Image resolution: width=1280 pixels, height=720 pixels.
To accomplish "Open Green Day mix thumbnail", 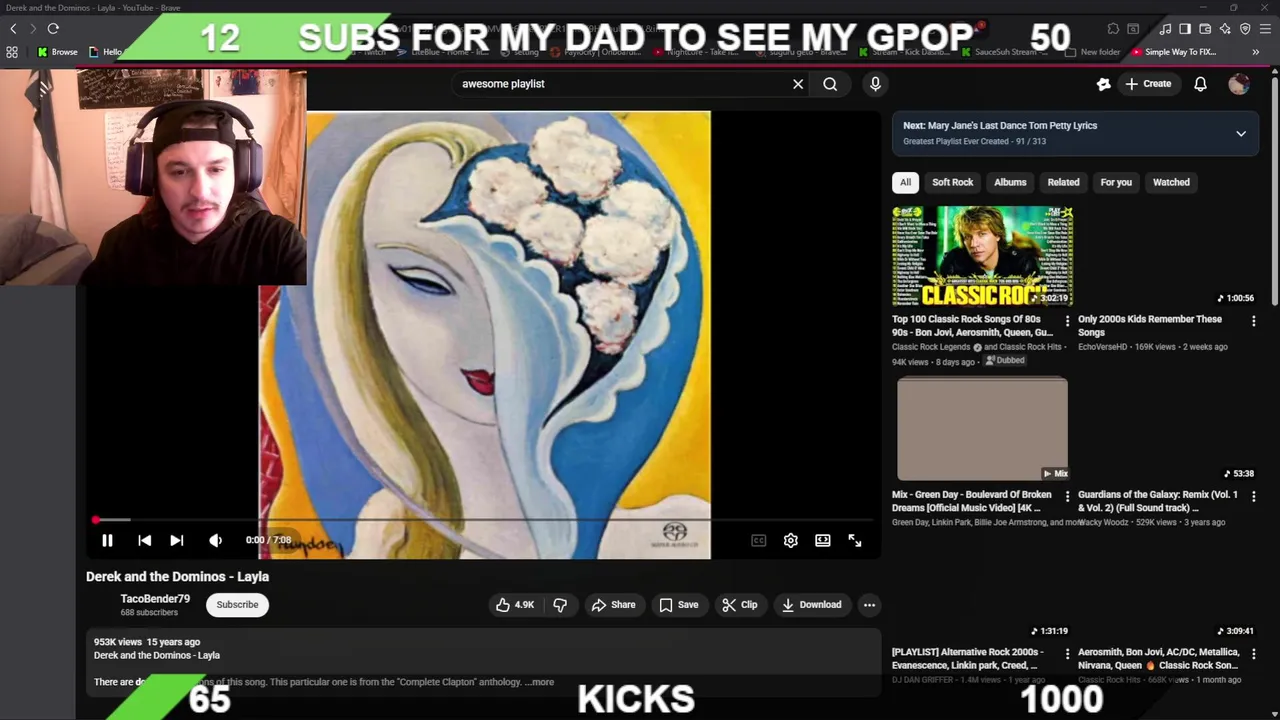I will point(982,429).
